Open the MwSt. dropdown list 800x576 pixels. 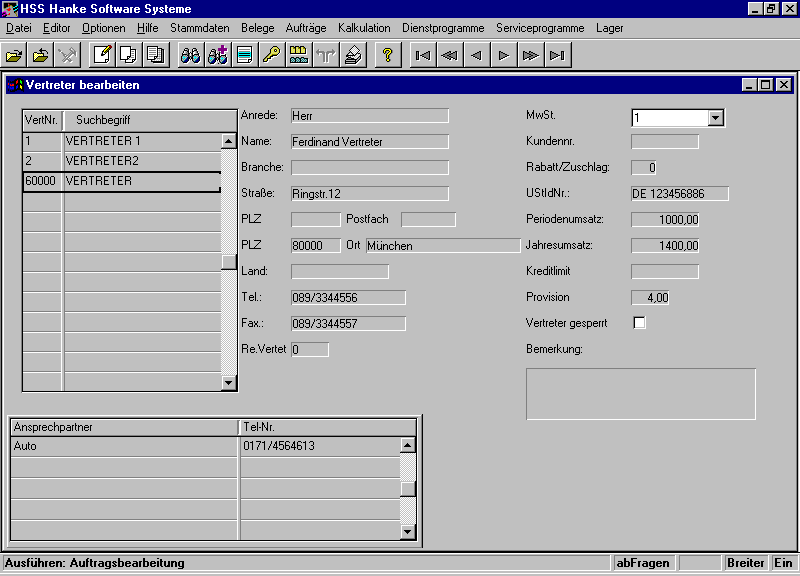715,118
